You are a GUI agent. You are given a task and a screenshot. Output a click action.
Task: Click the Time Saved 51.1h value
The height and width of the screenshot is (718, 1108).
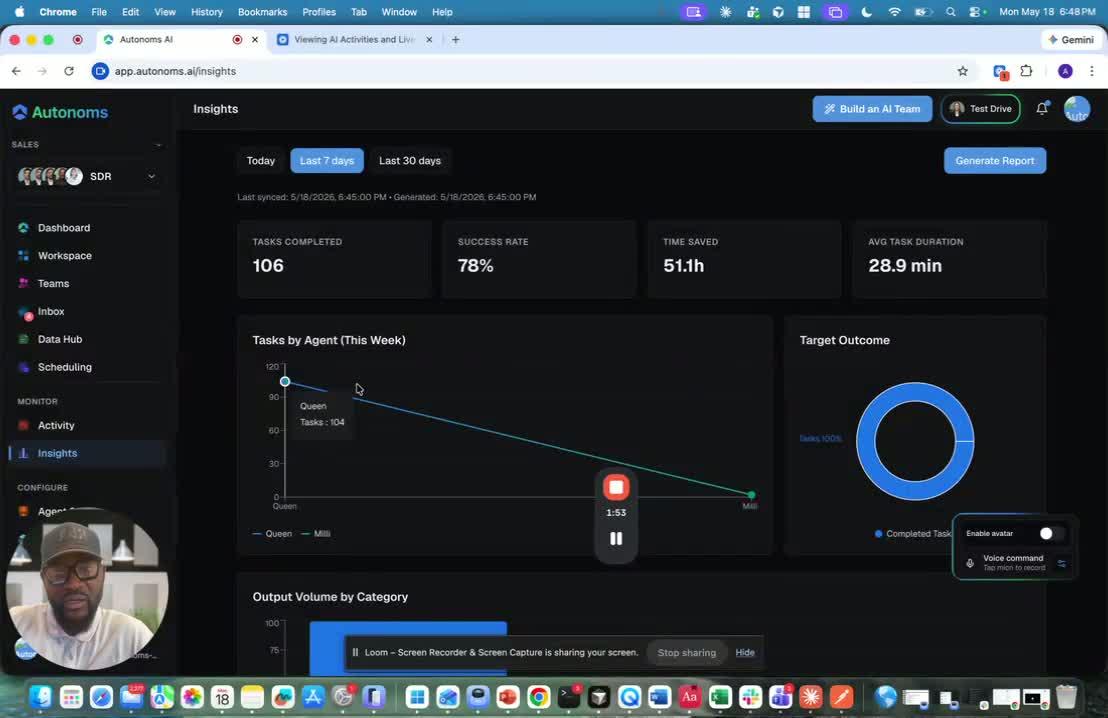click(683, 266)
